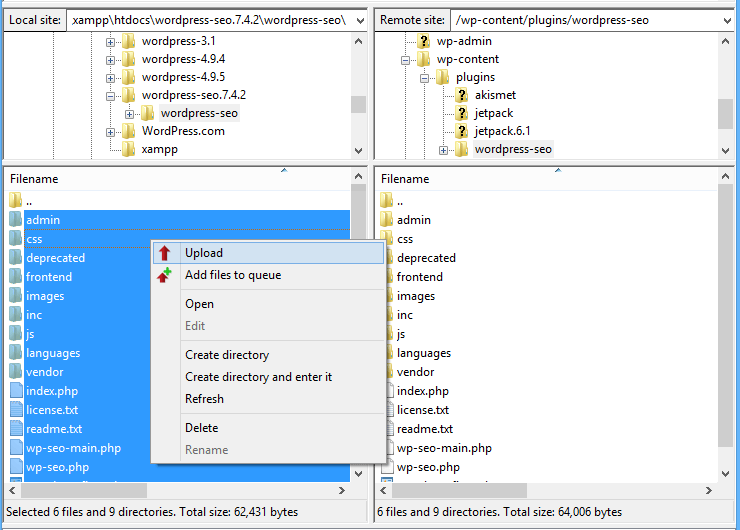740x530 pixels.
Task: Click the Local site path field
Action: pyautogui.click(x=210, y=20)
